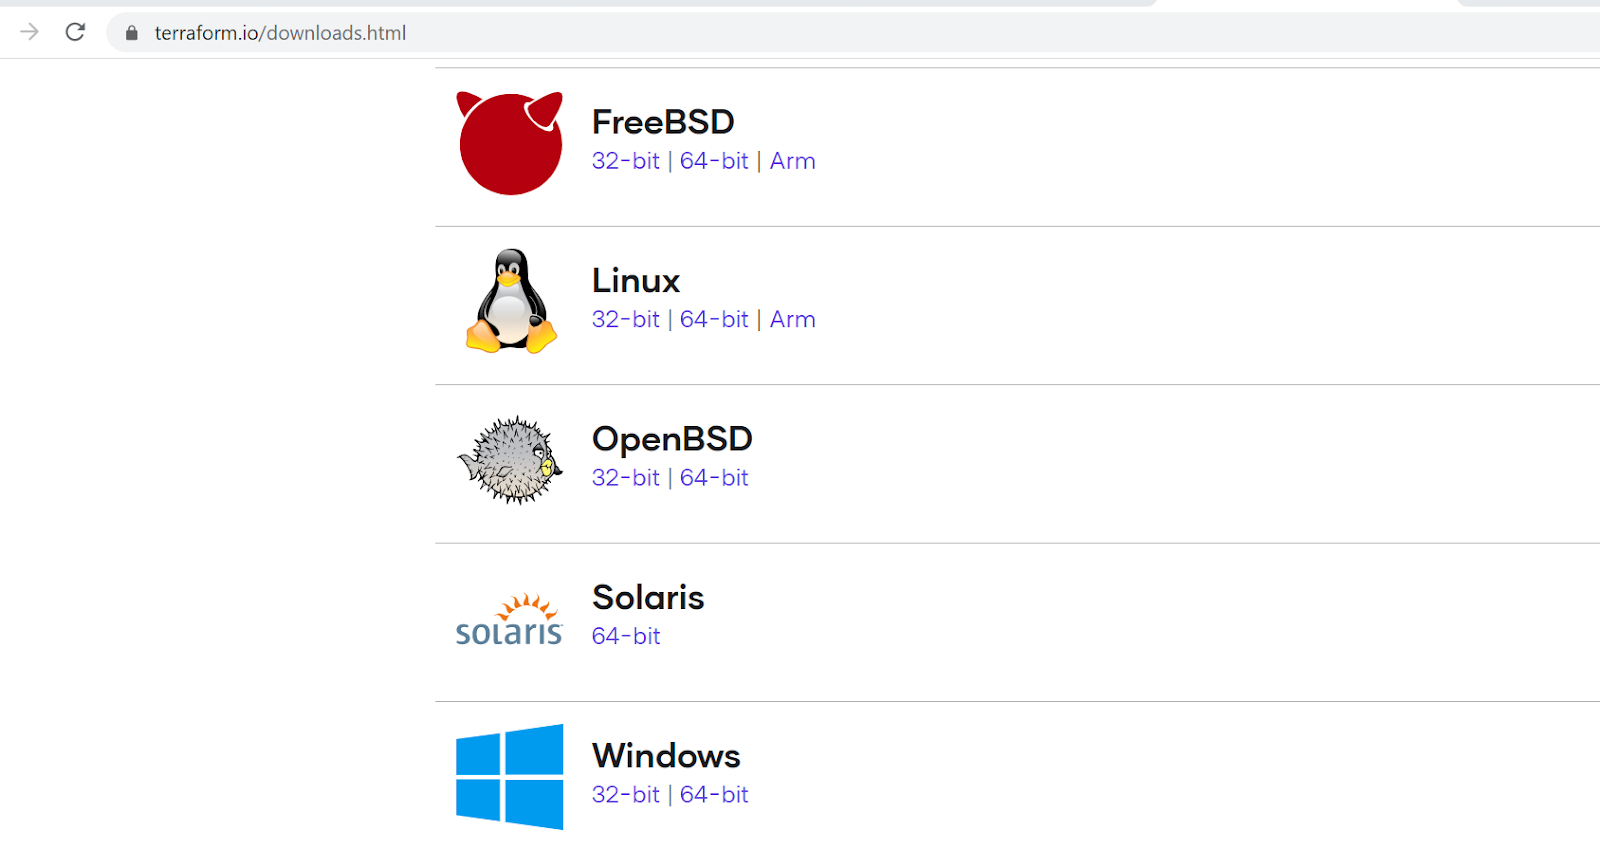Viewport: 1600px width, 851px height.
Task: Download FreeBSD Arm build
Action: pyautogui.click(x=793, y=161)
